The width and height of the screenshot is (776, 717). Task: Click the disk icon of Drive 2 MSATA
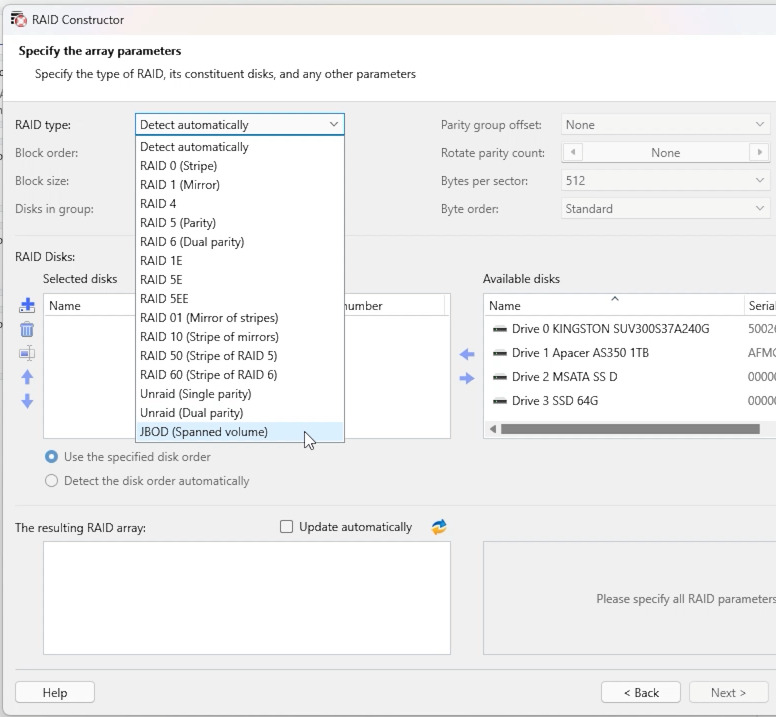pos(500,377)
